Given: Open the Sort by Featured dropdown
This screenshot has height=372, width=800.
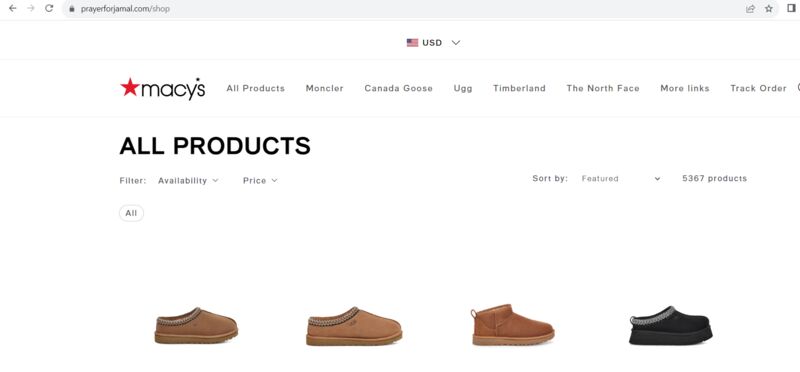Looking at the screenshot, I should 621,179.
